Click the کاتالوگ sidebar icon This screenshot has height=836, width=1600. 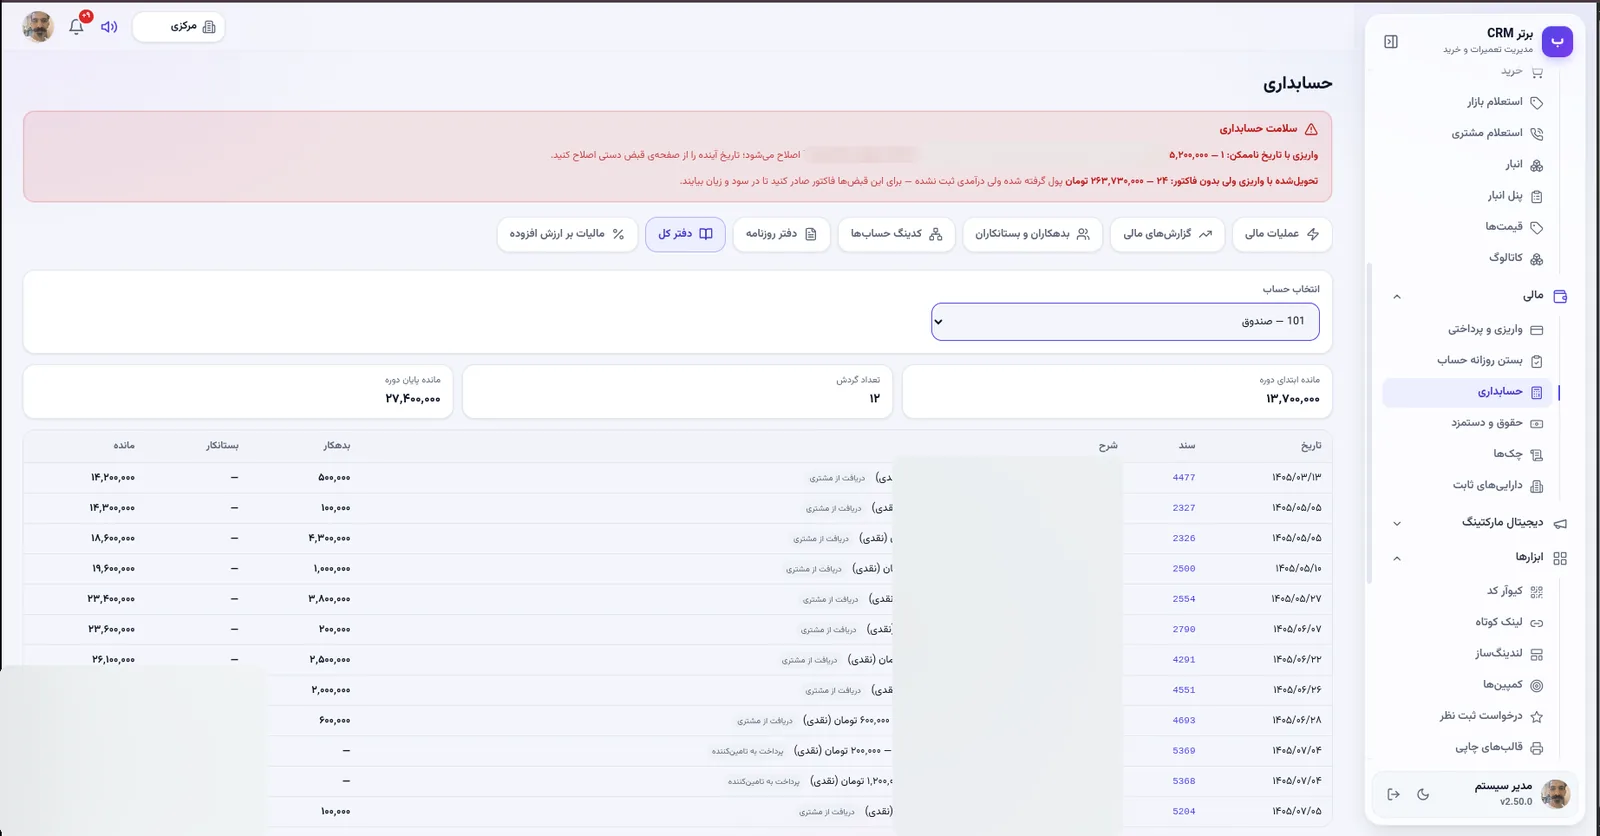click(1537, 259)
